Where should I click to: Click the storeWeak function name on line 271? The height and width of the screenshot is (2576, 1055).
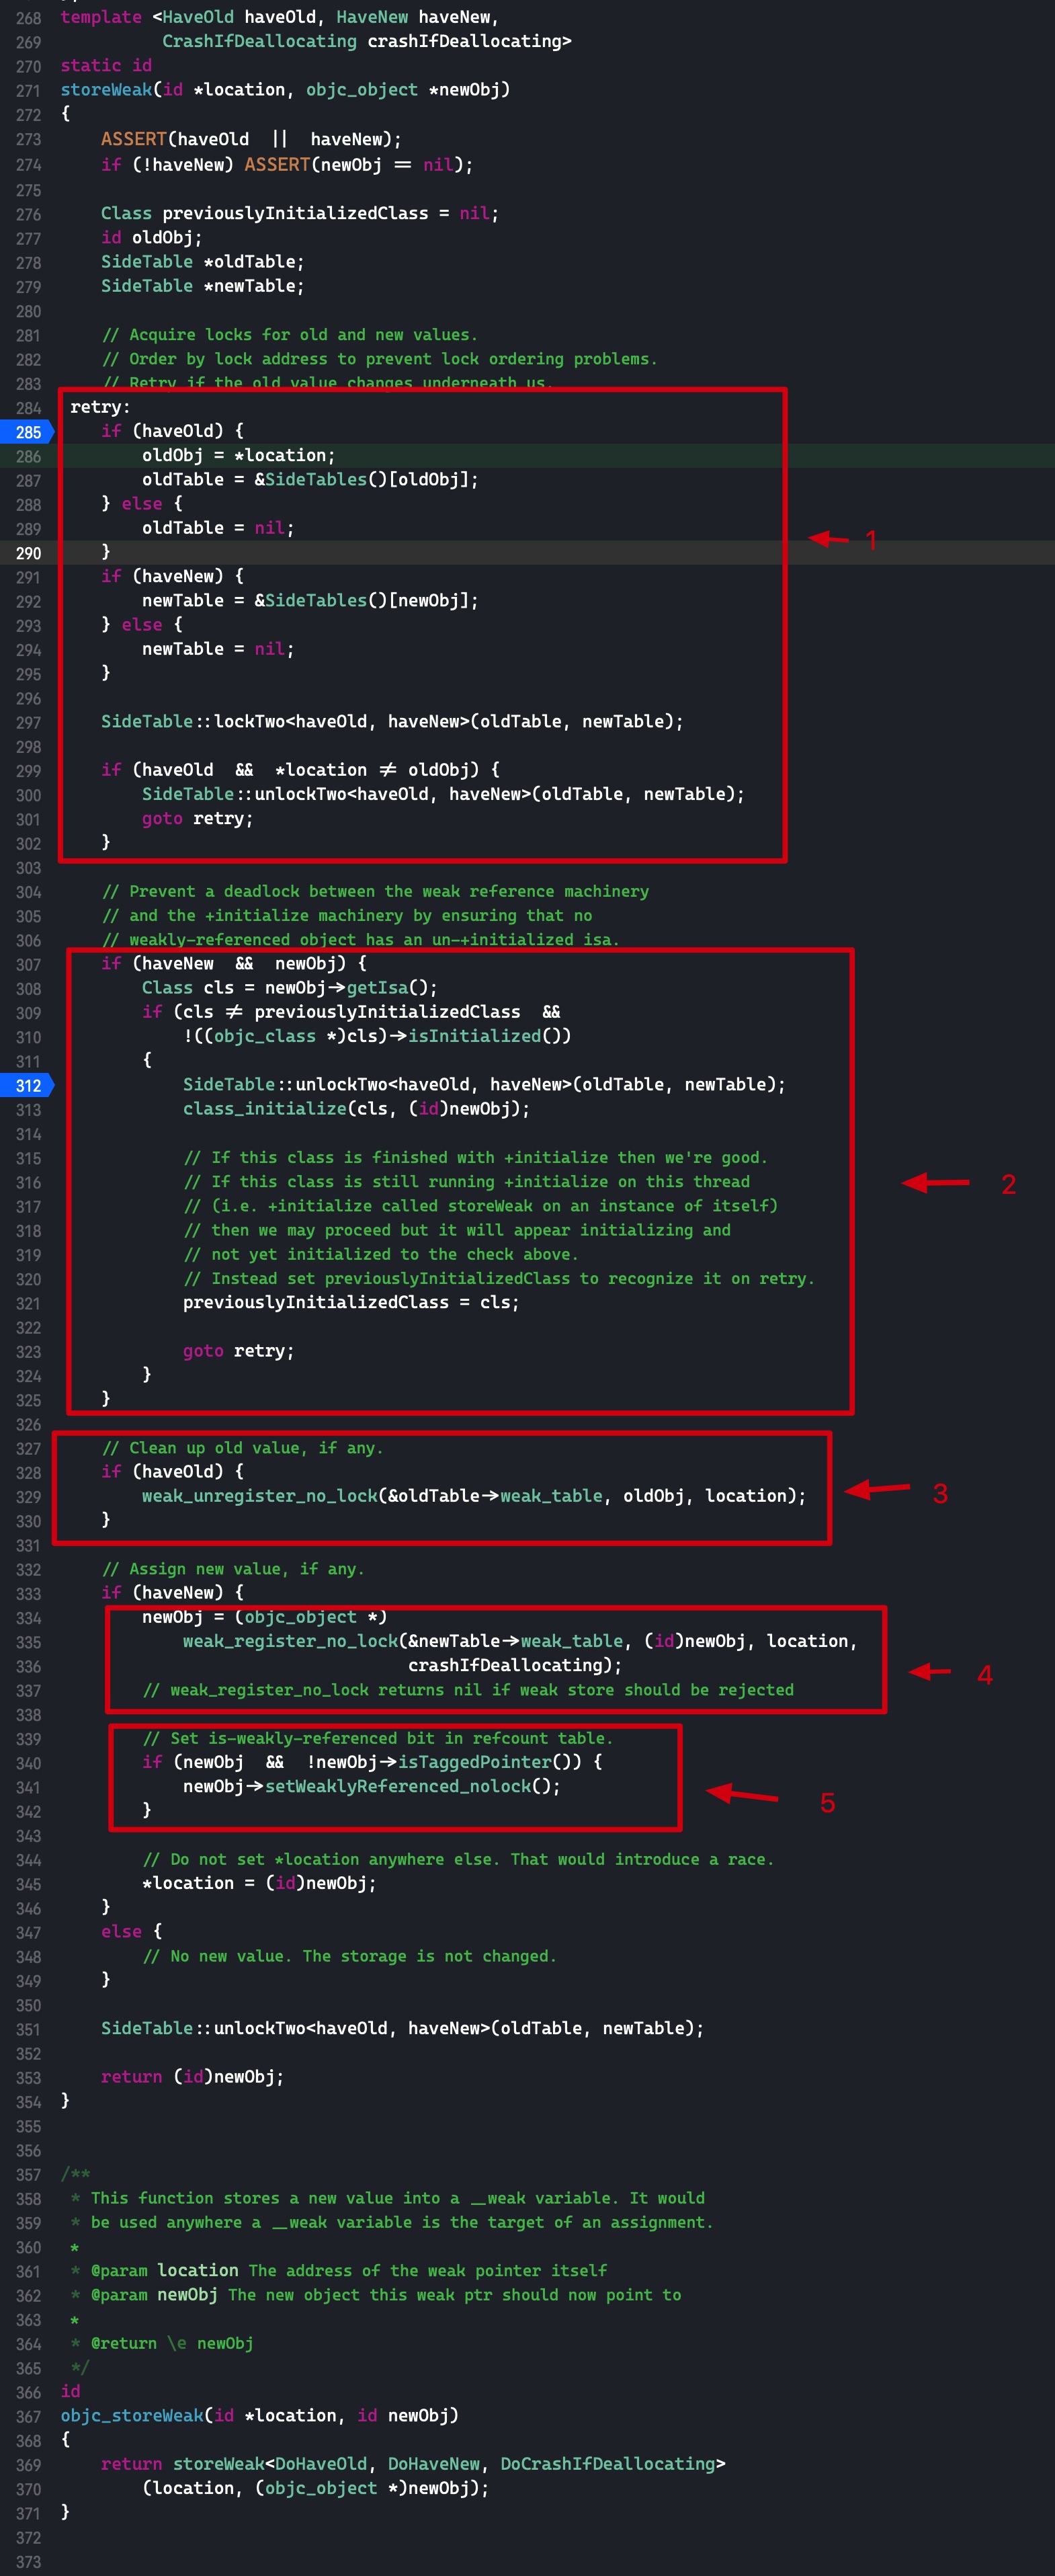click(106, 89)
